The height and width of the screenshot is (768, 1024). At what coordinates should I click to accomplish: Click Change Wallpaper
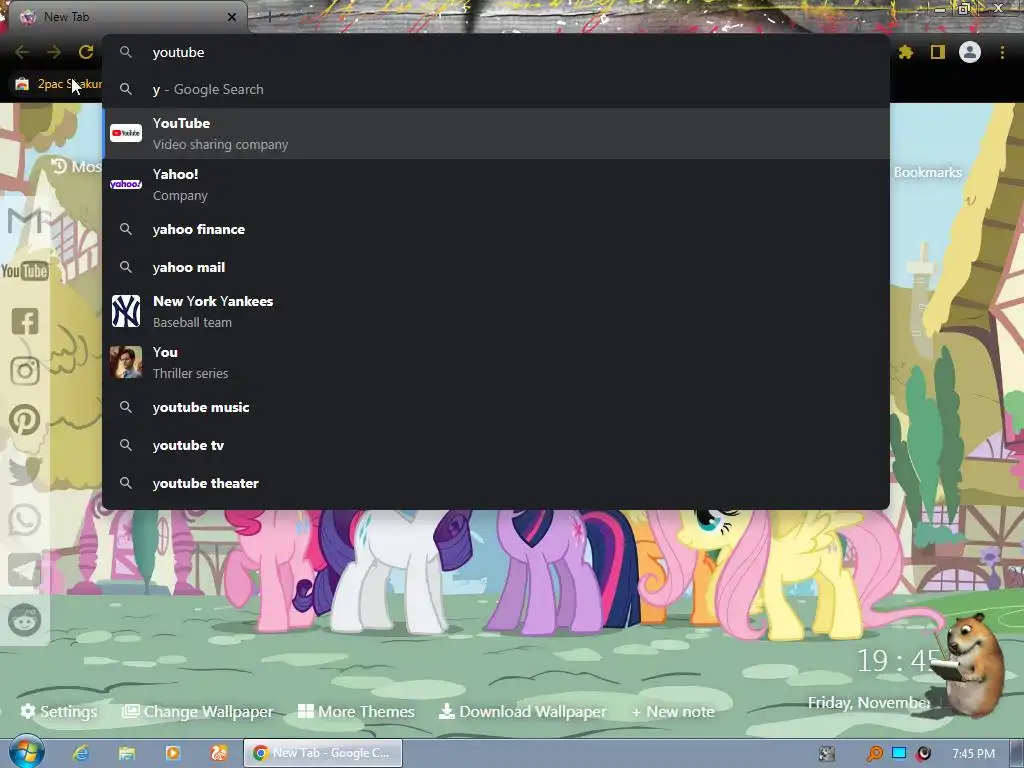tap(198, 711)
